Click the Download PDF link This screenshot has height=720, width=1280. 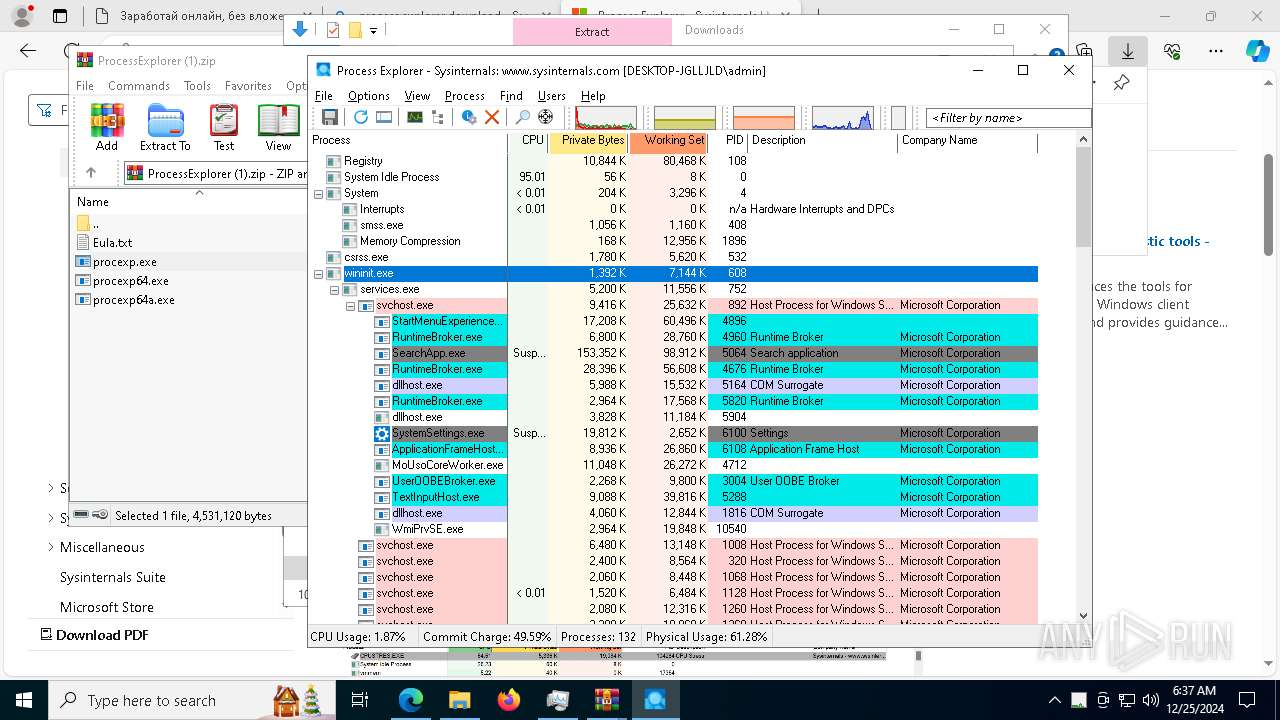[94, 635]
